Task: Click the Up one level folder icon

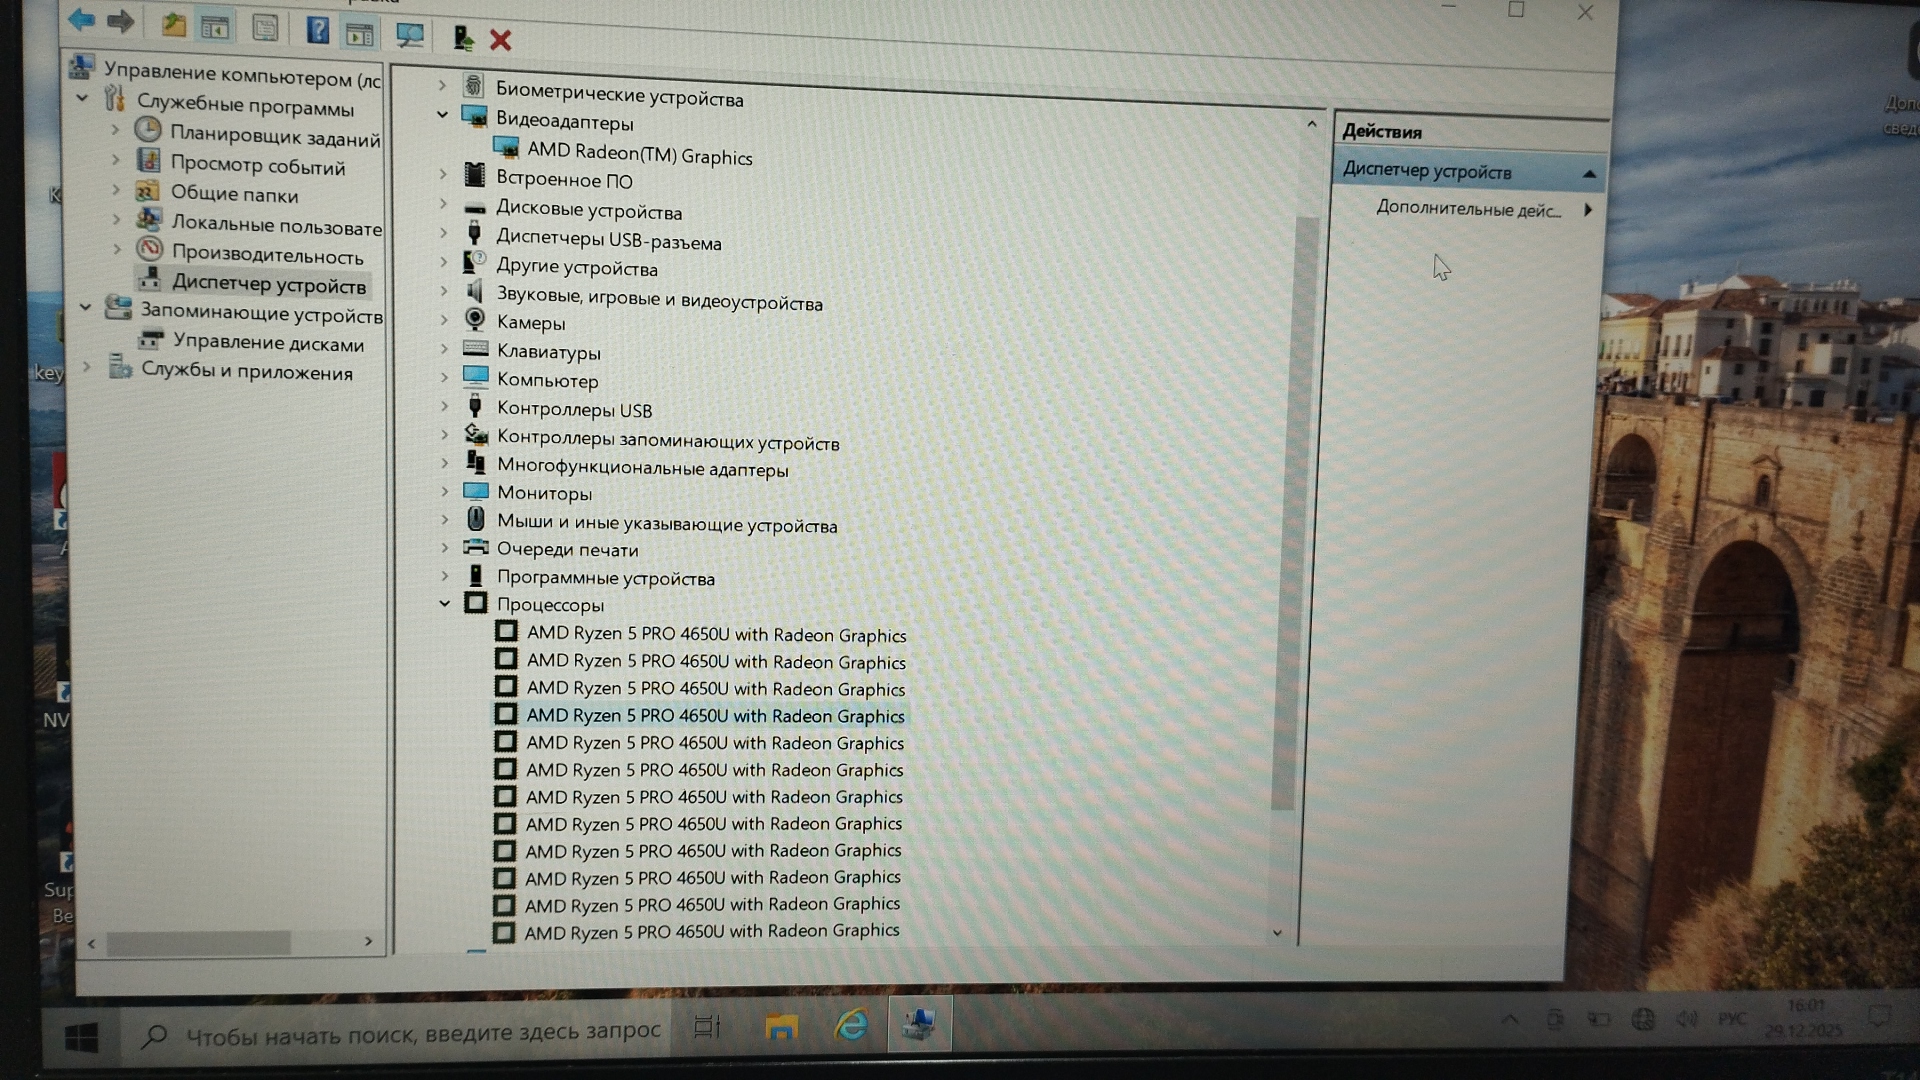Action: click(x=173, y=24)
